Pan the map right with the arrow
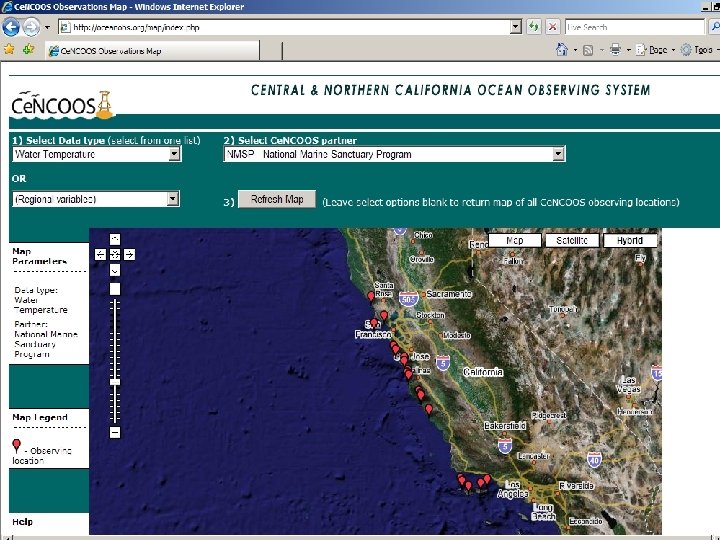 point(129,254)
